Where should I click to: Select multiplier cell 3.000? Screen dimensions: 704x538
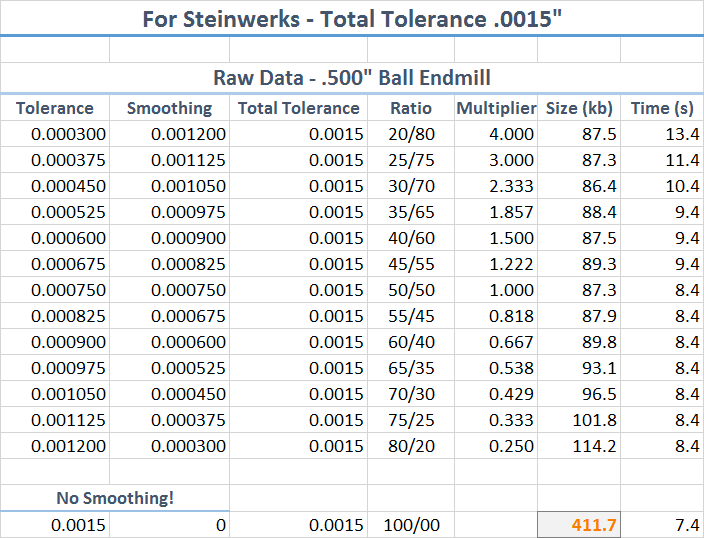[x=496, y=160]
